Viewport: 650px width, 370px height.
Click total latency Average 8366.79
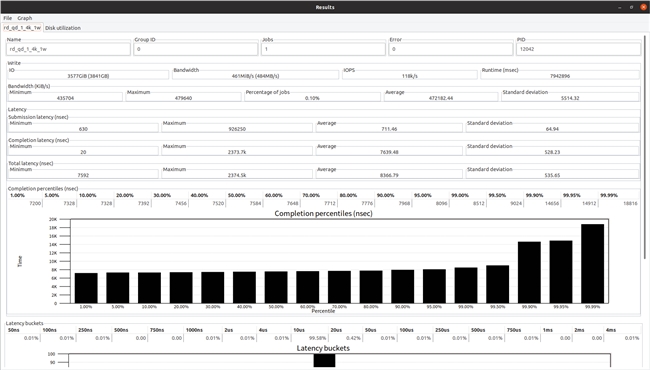(389, 175)
